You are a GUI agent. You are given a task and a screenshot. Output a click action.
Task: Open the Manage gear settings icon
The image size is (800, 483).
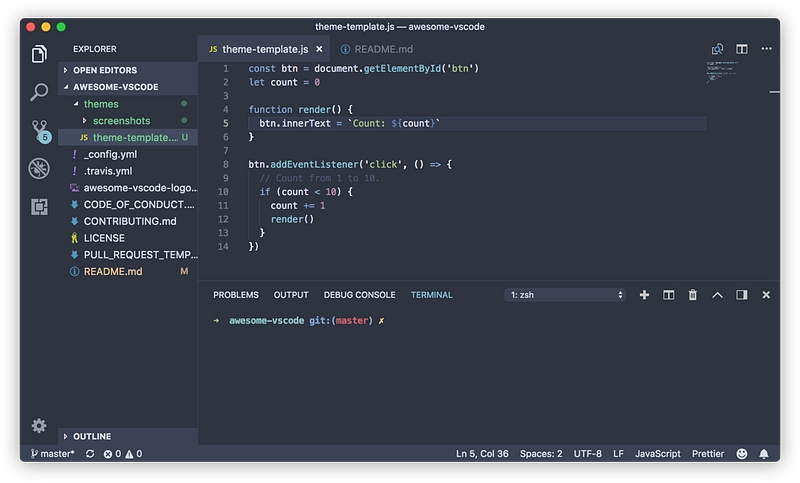click(39, 425)
